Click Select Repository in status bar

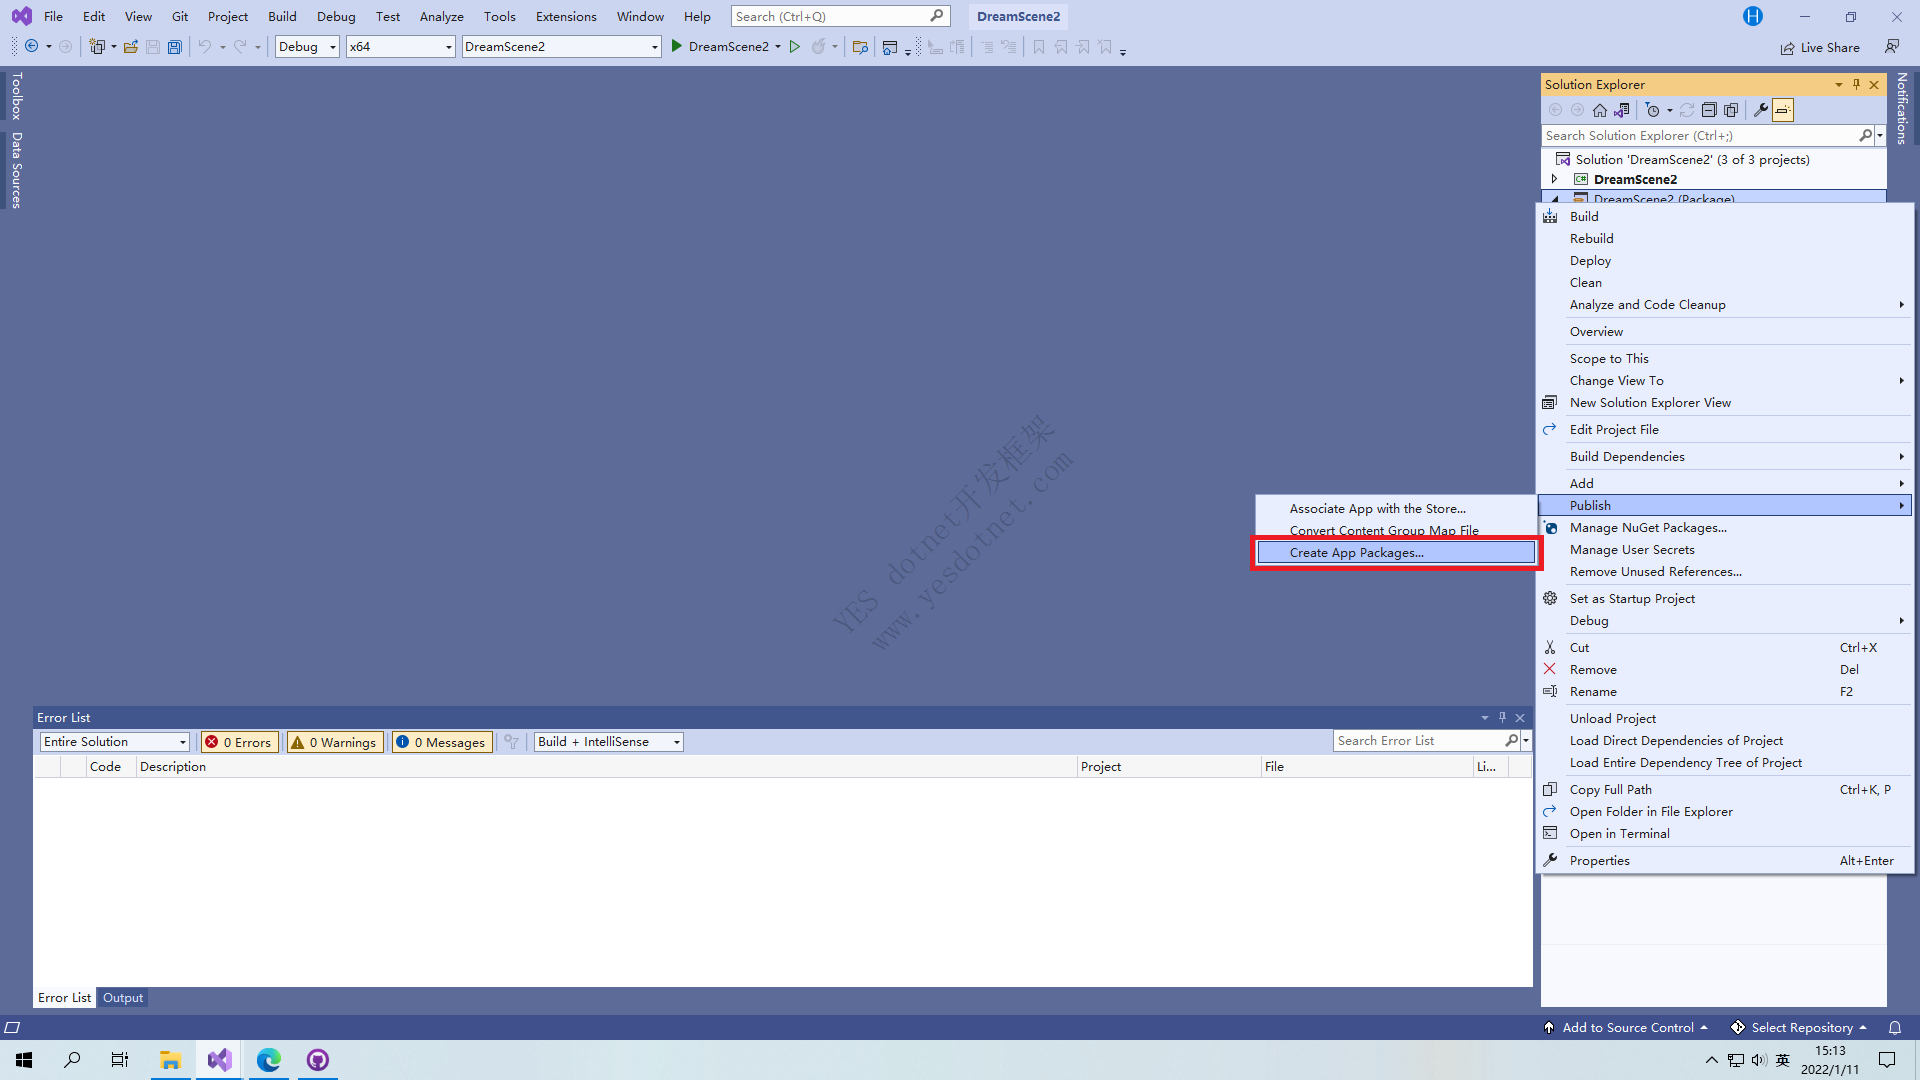[x=1800, y=1027]
